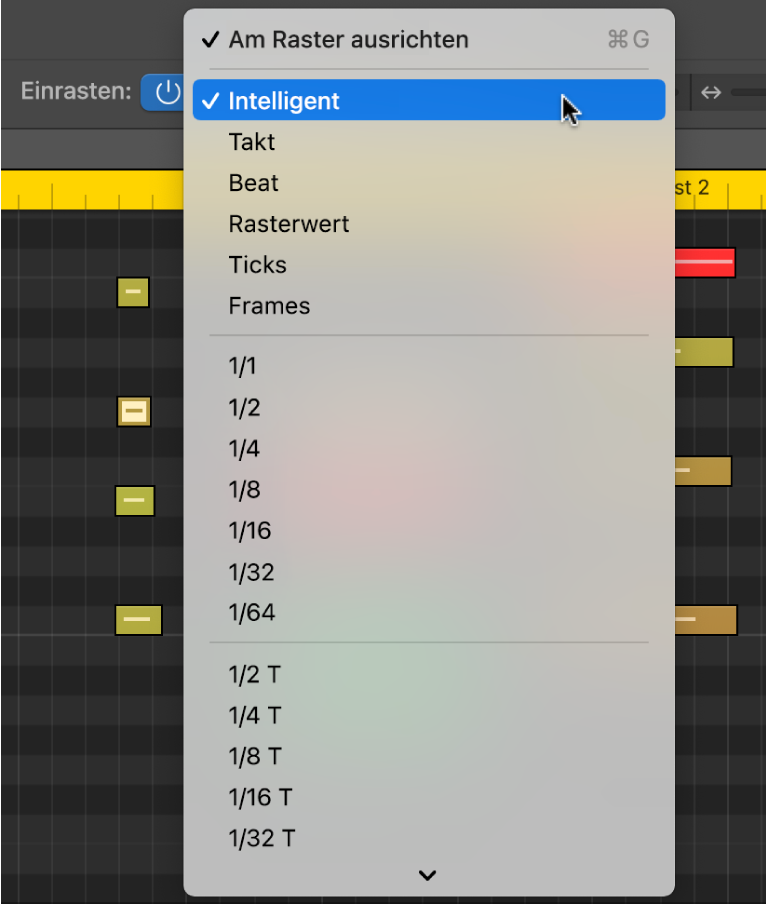
Task: Choose 'Beat' snap option
Action: 254,183
